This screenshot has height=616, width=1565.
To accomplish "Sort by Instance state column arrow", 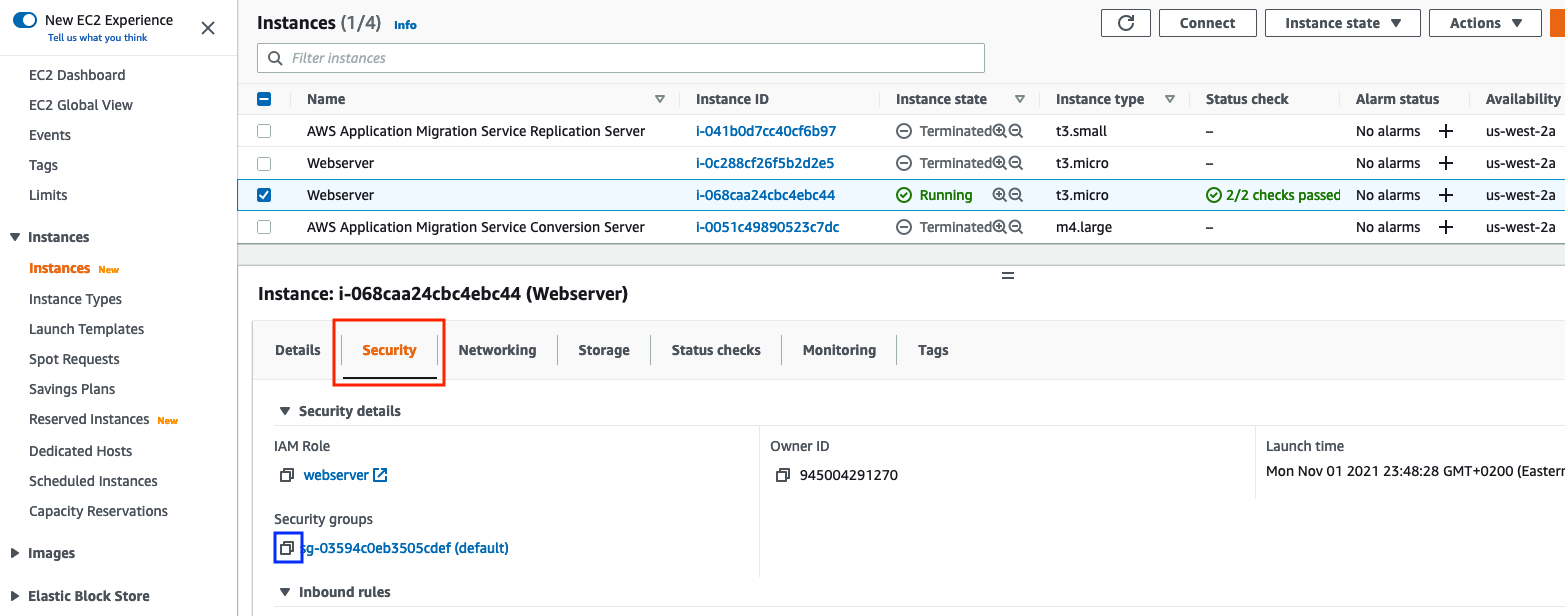I will (1020, 99).
